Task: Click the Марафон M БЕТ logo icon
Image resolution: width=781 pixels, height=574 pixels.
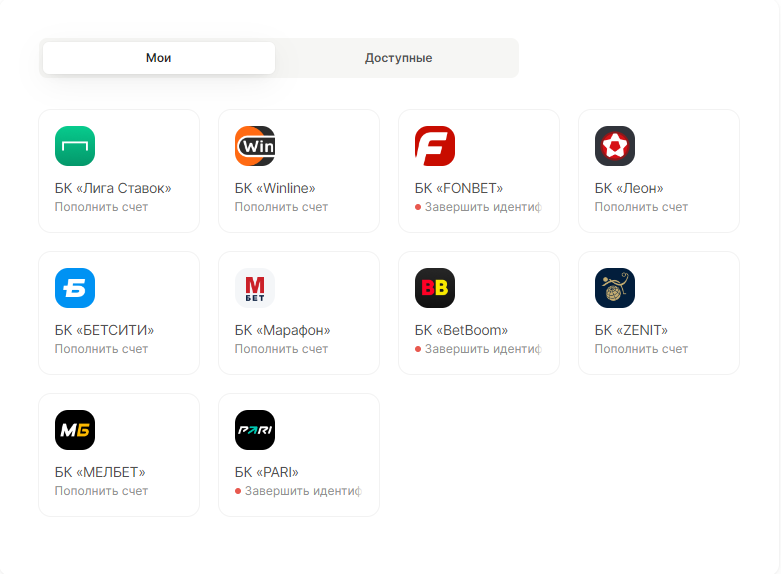Action: (x=255, y=288)
